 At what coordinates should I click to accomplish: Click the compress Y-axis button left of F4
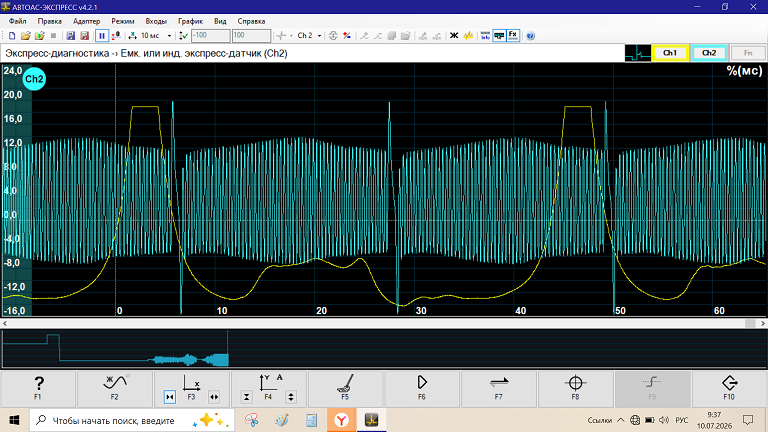[247, 397]
